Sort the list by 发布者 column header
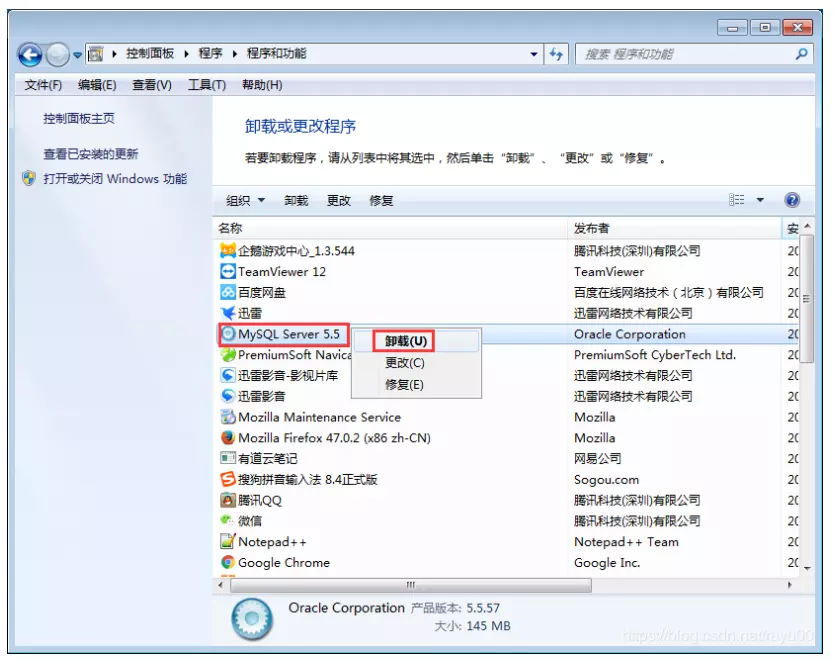This screenshot has height=661, width=834. 674,228
